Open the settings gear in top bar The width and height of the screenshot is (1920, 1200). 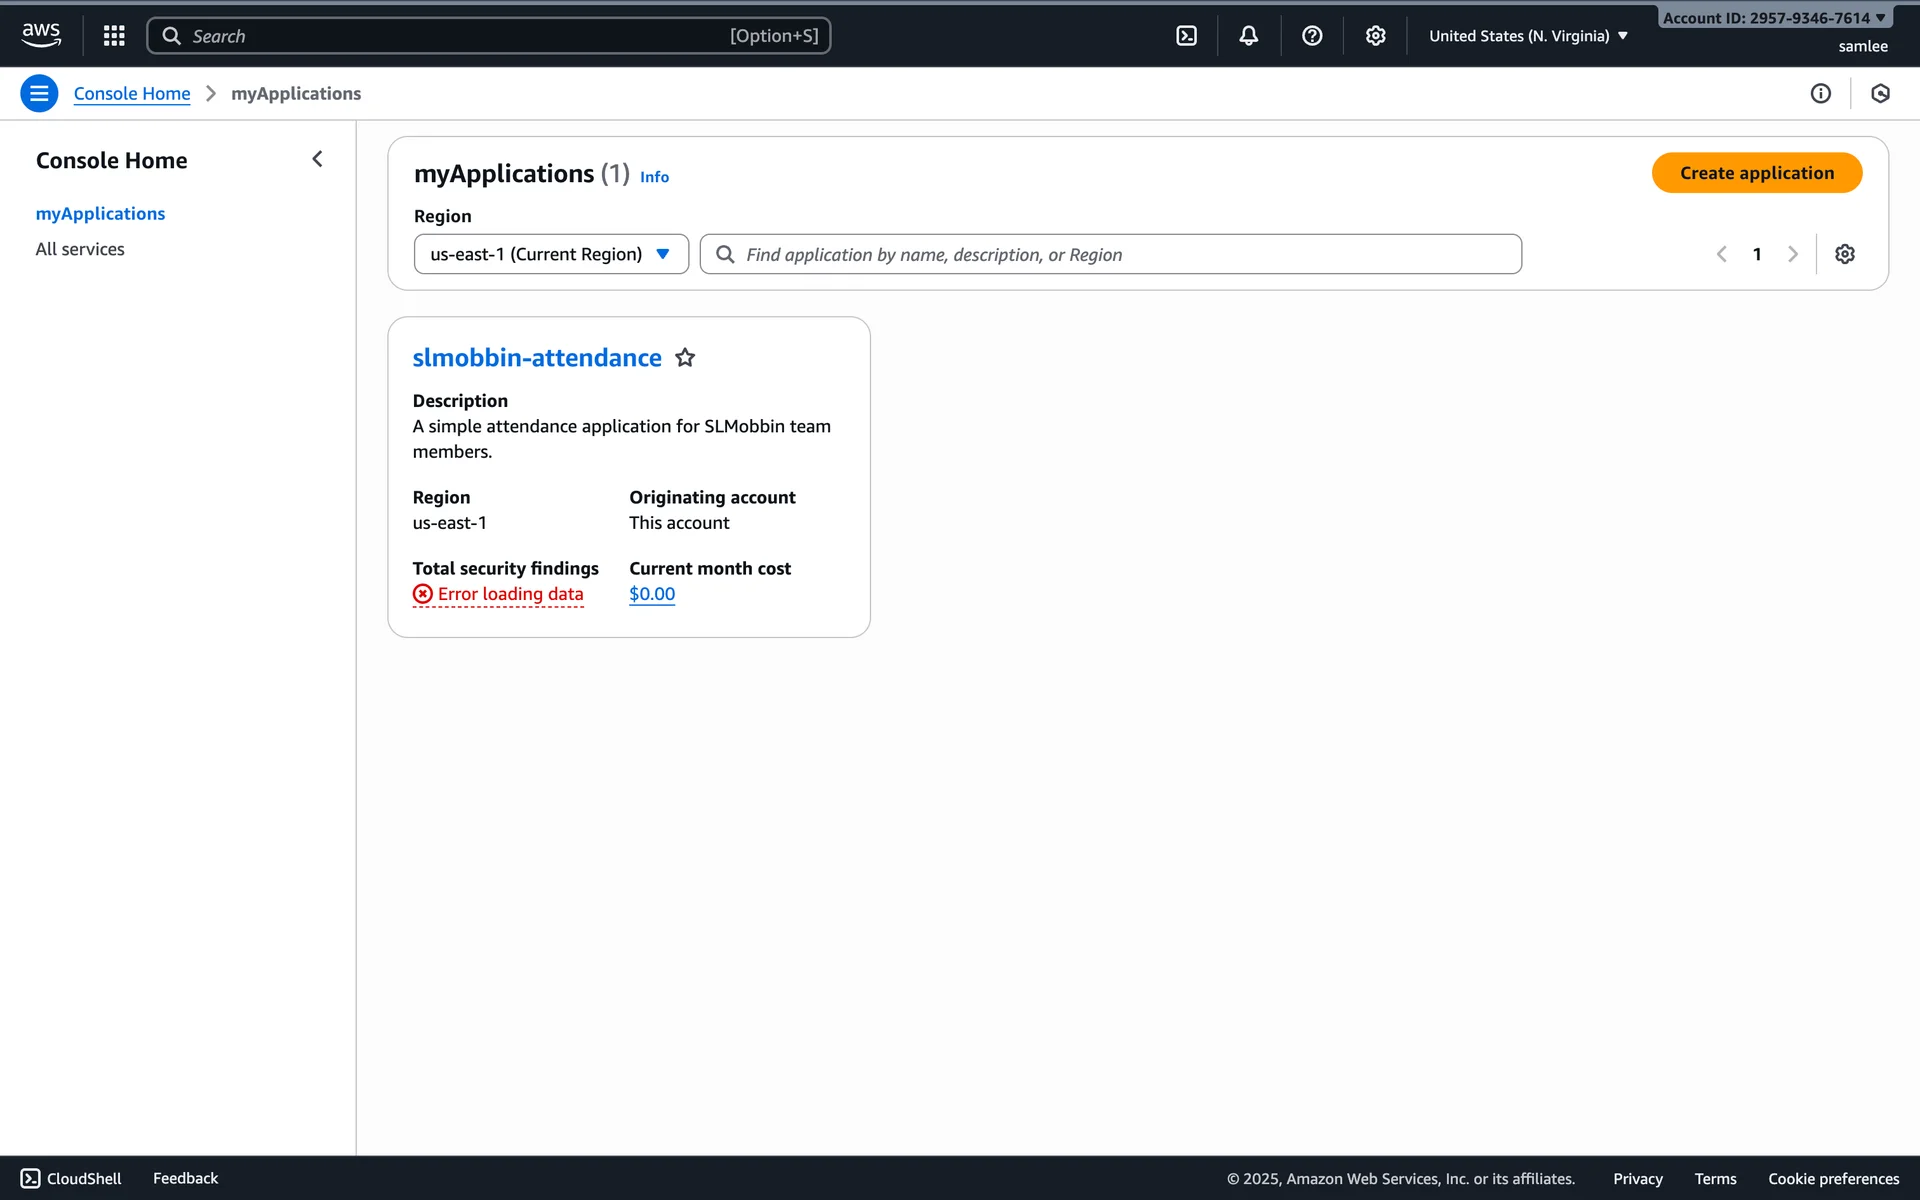pos(1375,36)
